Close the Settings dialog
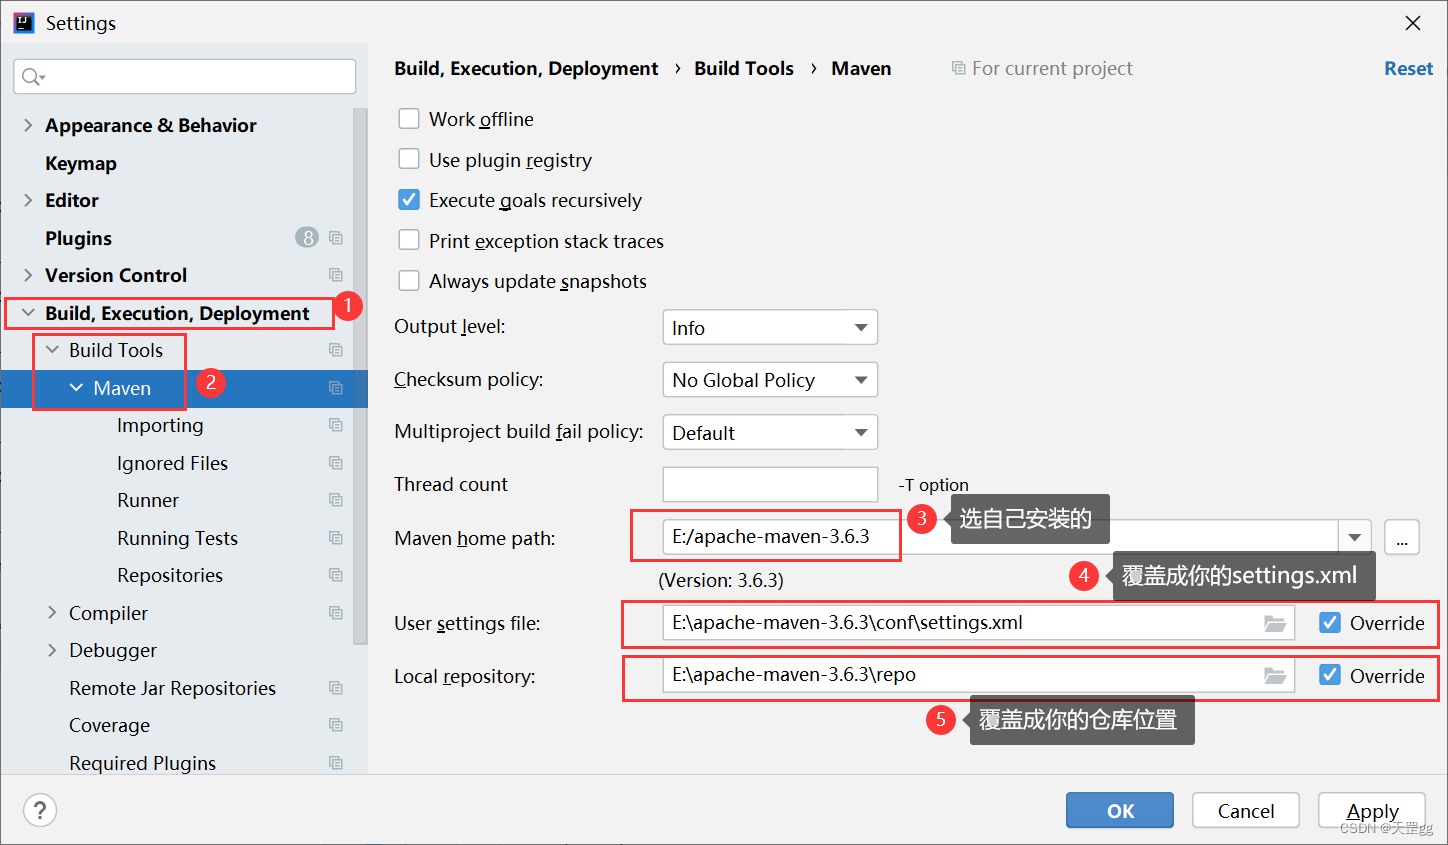 coord(1413,23)
